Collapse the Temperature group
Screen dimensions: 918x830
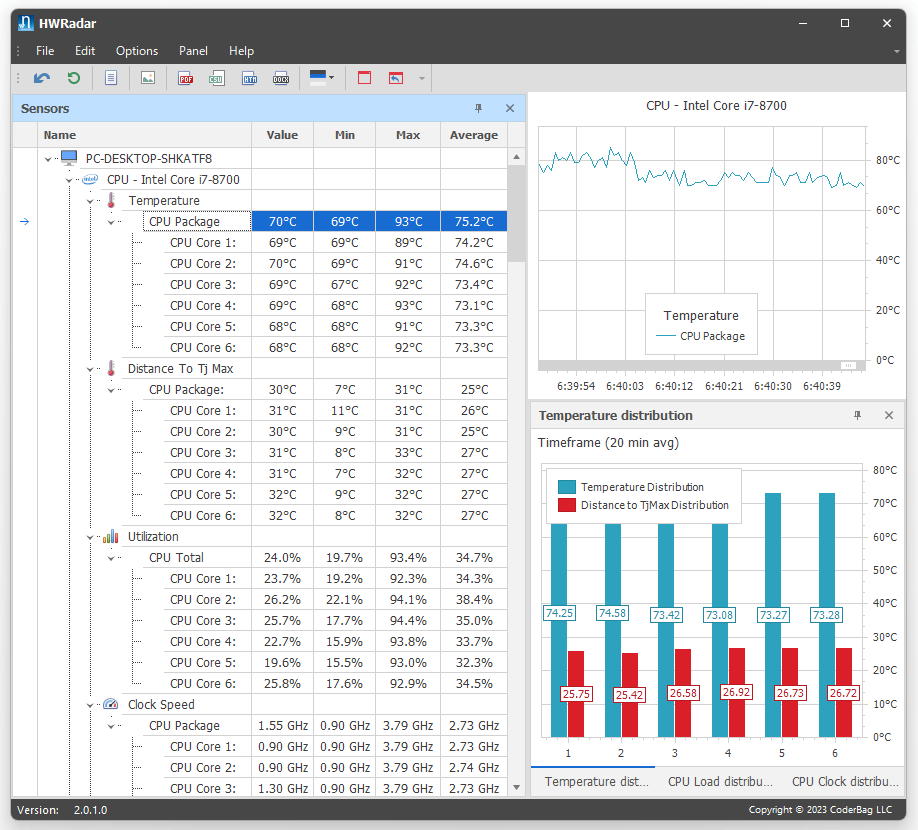tap(90, 201)
